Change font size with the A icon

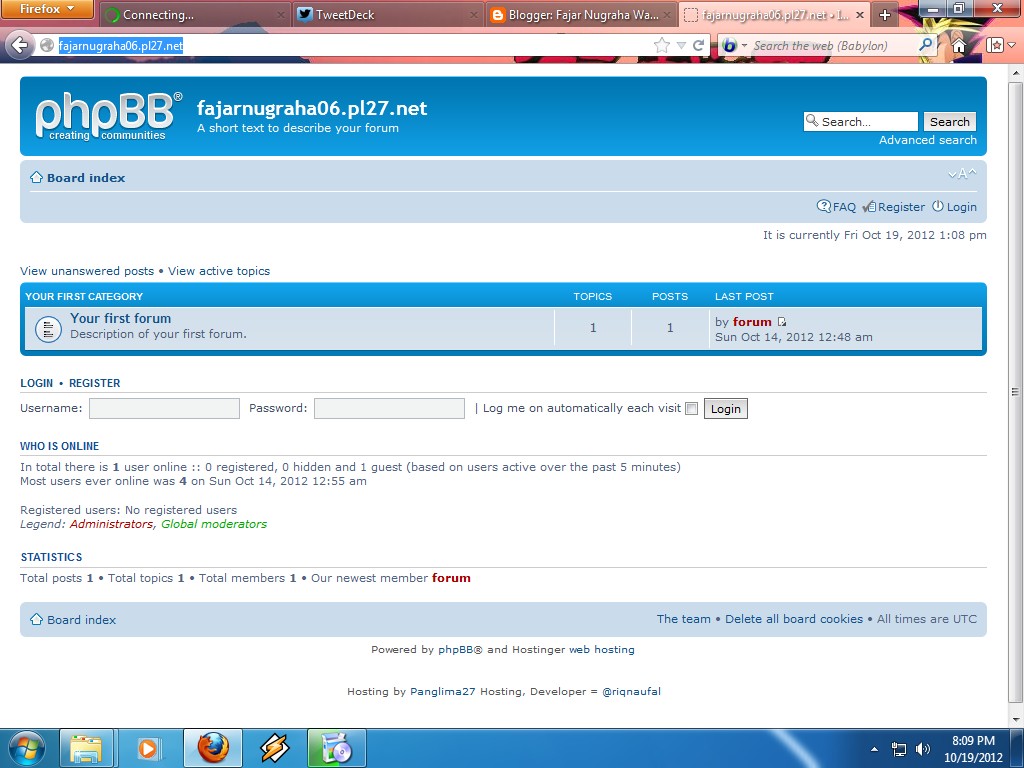[962, 174]
